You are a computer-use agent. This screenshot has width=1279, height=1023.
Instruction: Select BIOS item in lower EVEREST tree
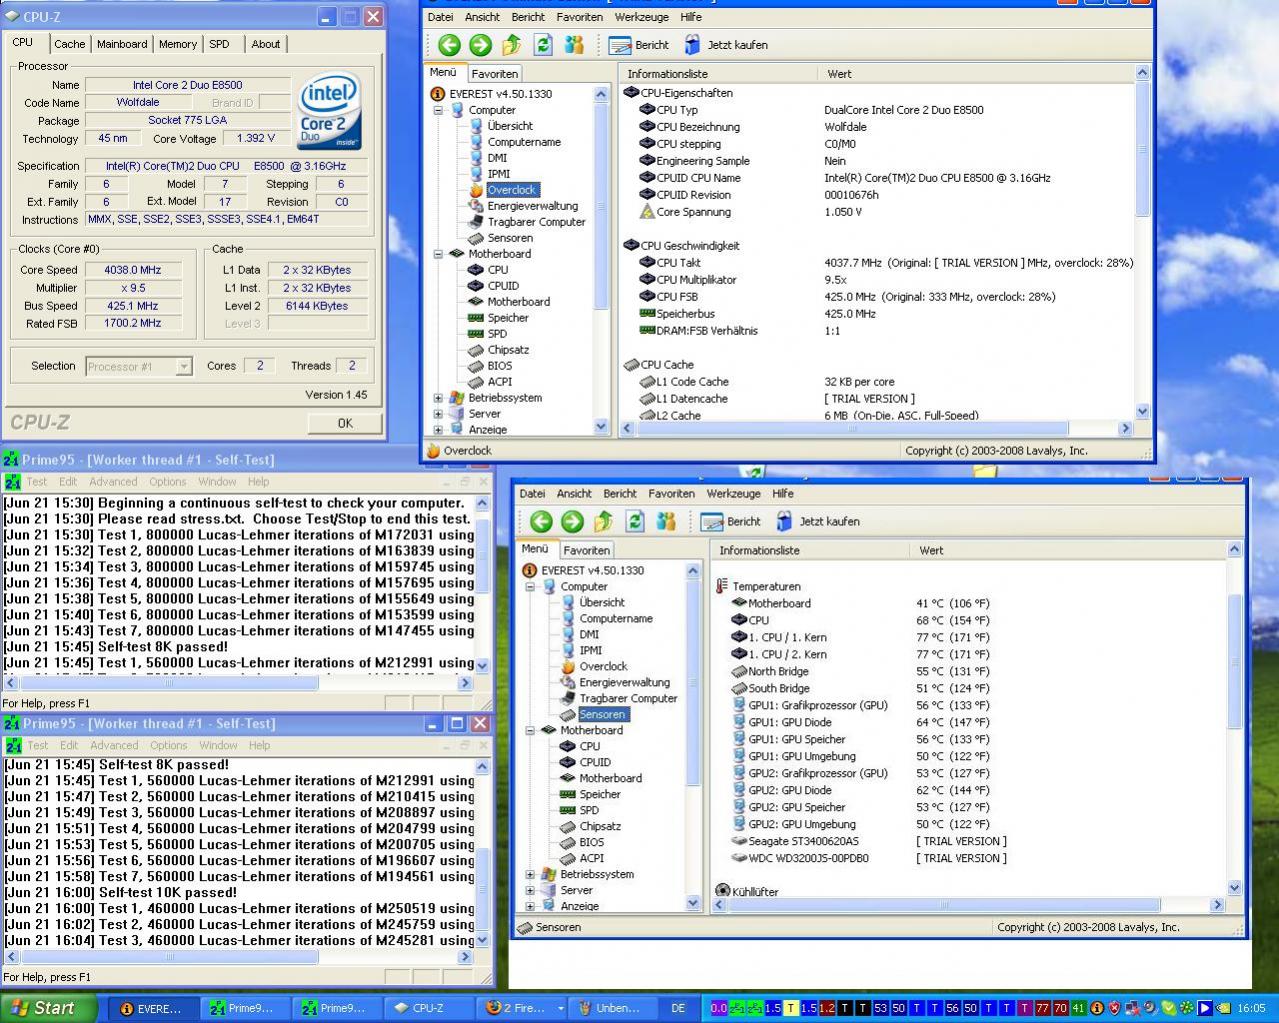(592, 842)
